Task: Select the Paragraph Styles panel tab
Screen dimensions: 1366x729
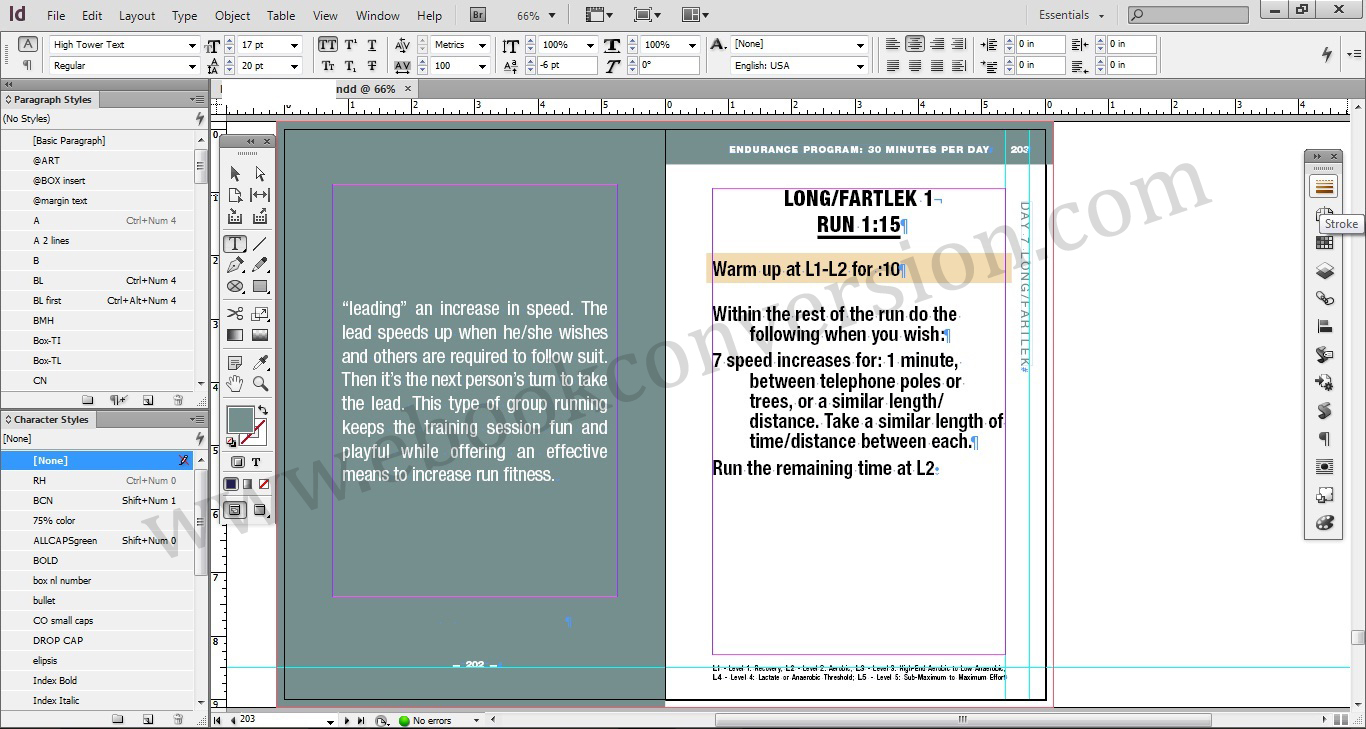Action: [52, 100]
